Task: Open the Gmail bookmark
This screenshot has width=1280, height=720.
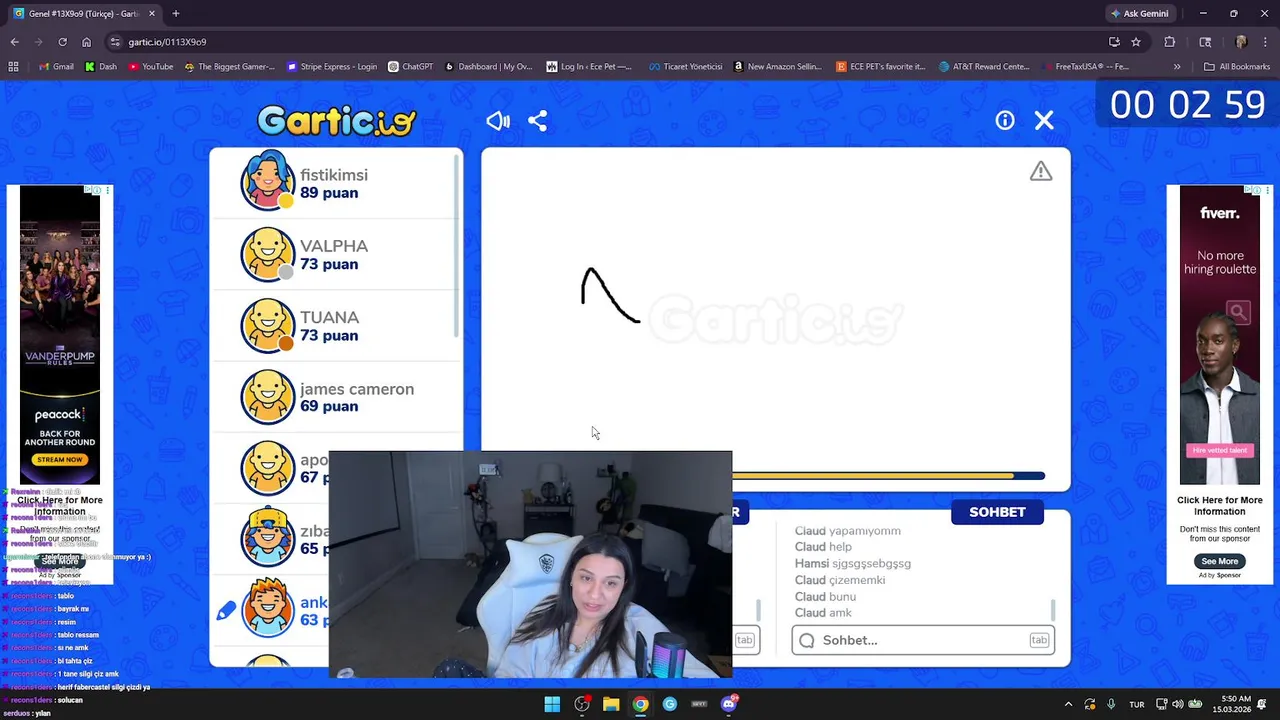Action: (x=56, y=67)
